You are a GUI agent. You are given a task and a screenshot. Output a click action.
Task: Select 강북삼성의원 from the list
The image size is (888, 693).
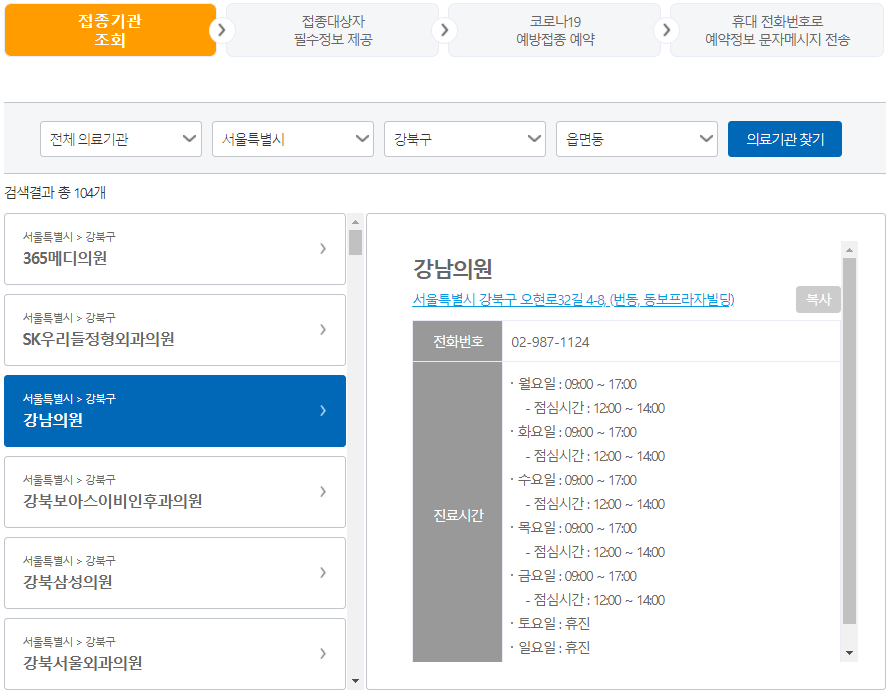175,573
